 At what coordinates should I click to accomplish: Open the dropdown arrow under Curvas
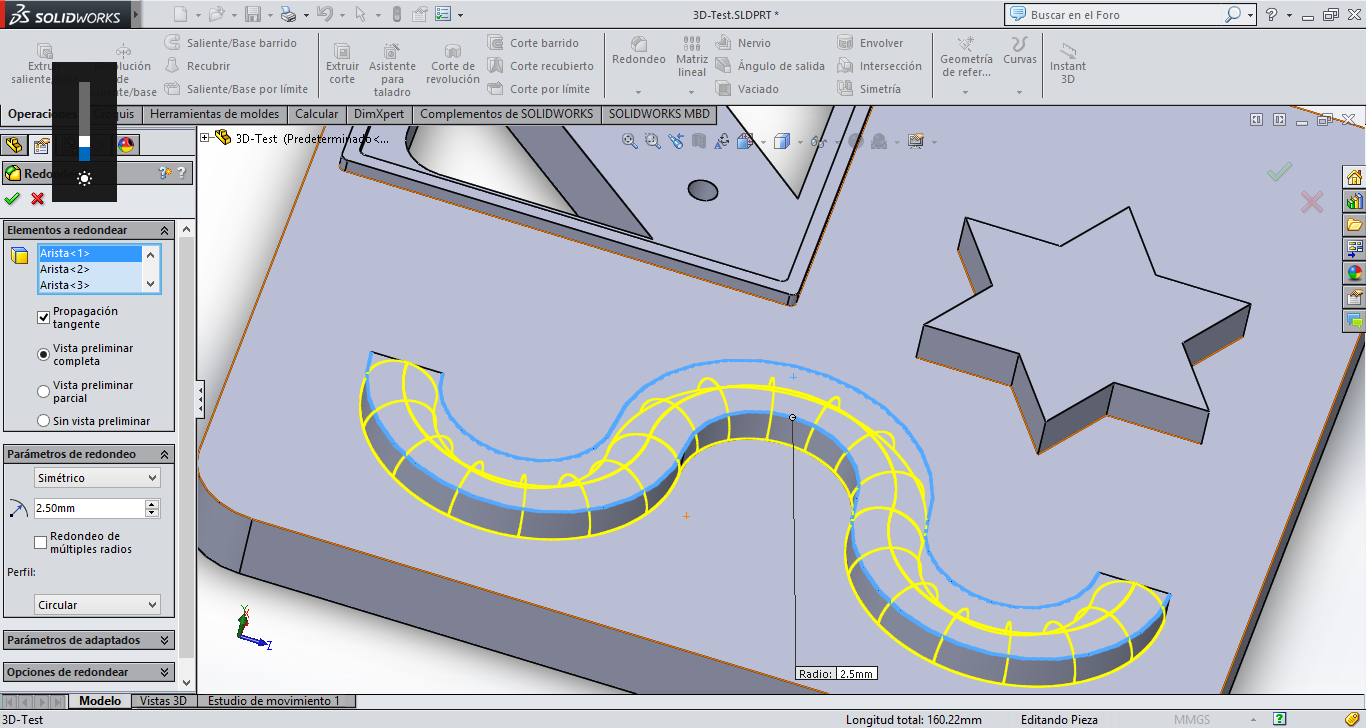pos(1020,92)
